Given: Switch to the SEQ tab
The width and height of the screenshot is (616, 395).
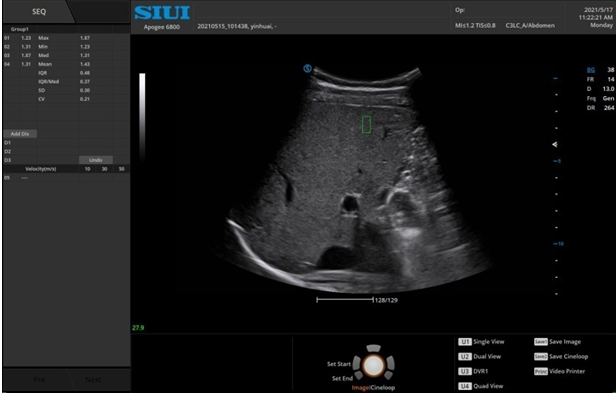Looking at the screenshot, I should tap(38, 12).
